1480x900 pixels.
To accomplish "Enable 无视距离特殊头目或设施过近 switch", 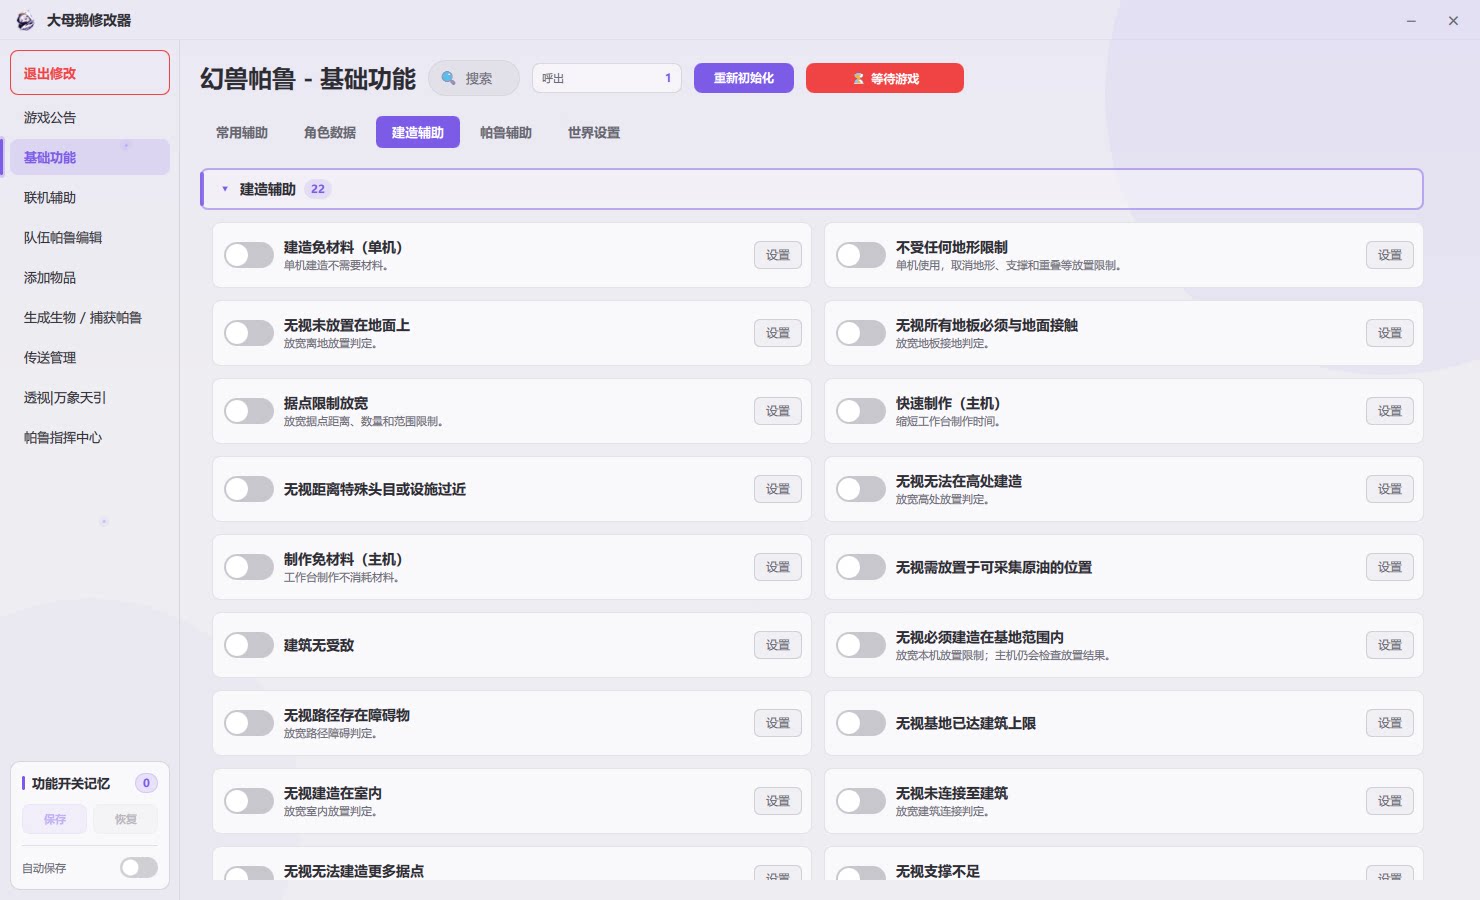I will pos(249,489).
